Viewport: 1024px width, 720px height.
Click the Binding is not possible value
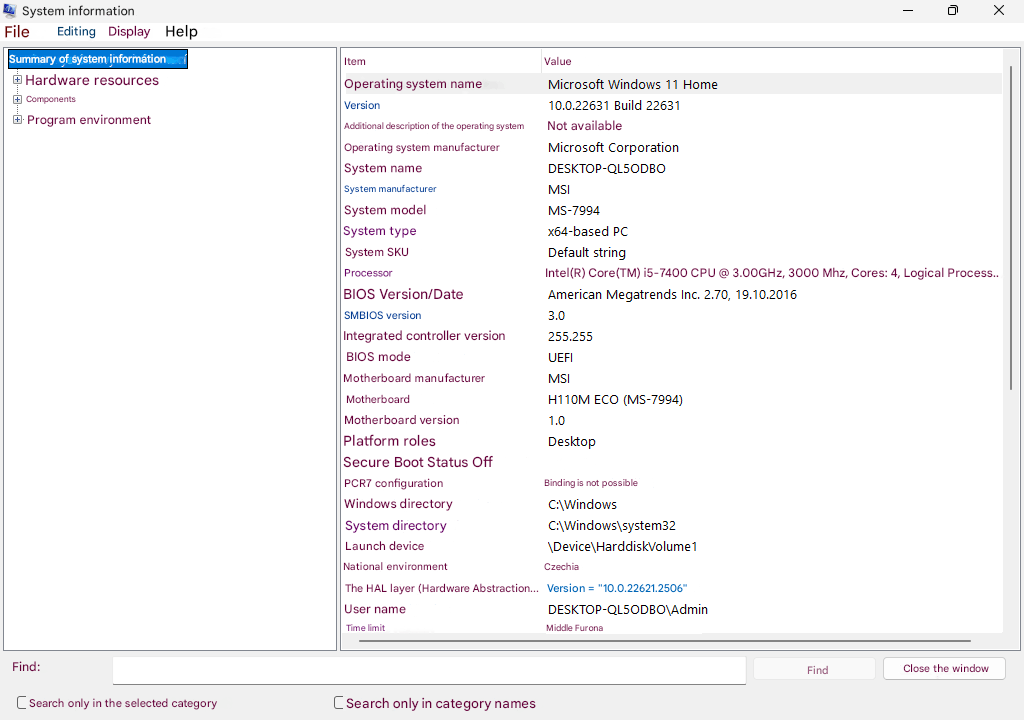pyautogui.click(x=590, y=483)
